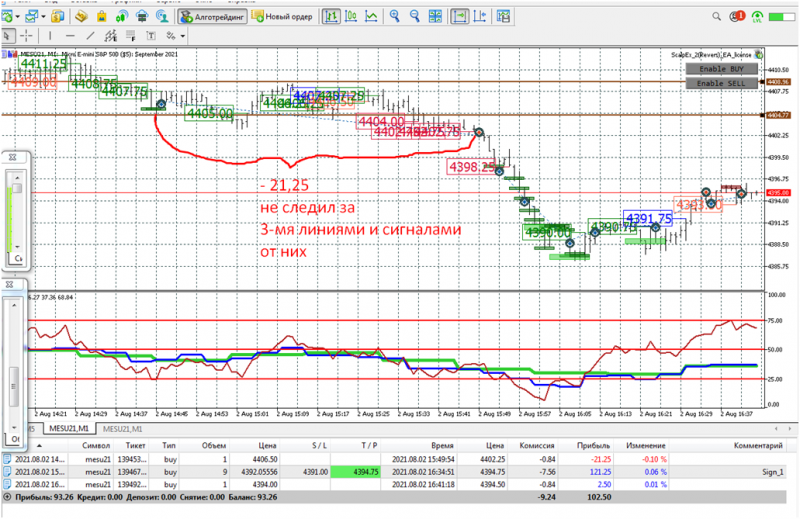Click the percent-sign objects icon

pyautogui.click(x=171, y=36)
